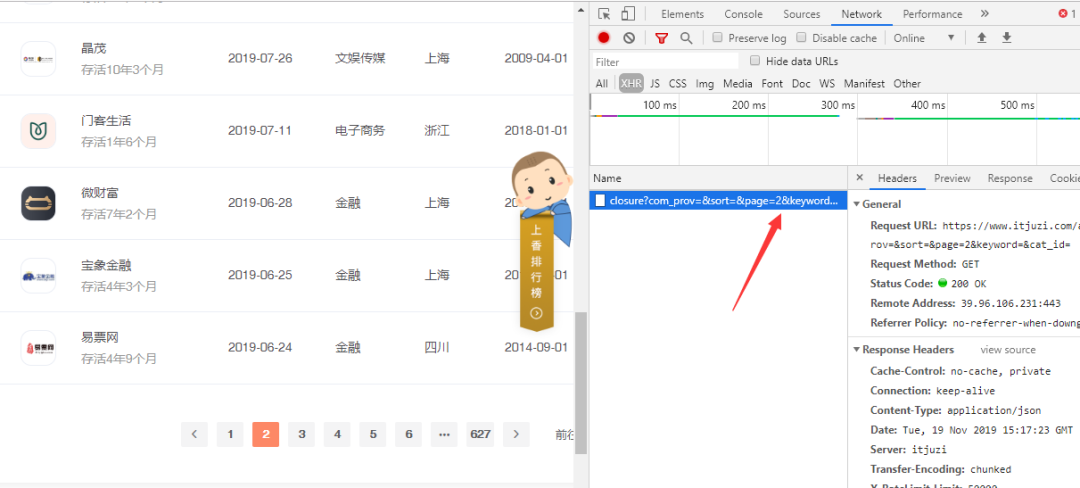Click the view source link
The image size is (1080, 488).
click(x=1007, y=350)
